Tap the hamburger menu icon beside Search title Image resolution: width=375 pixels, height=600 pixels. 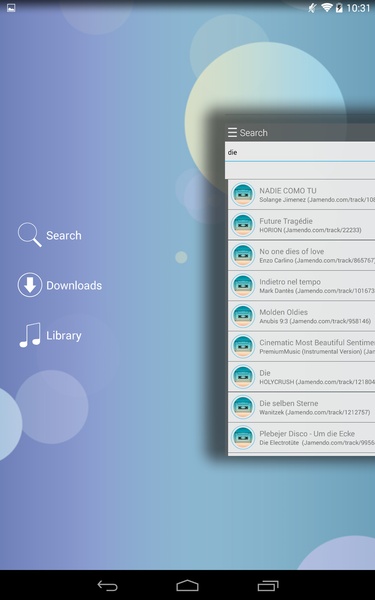(x=232, y=132)
